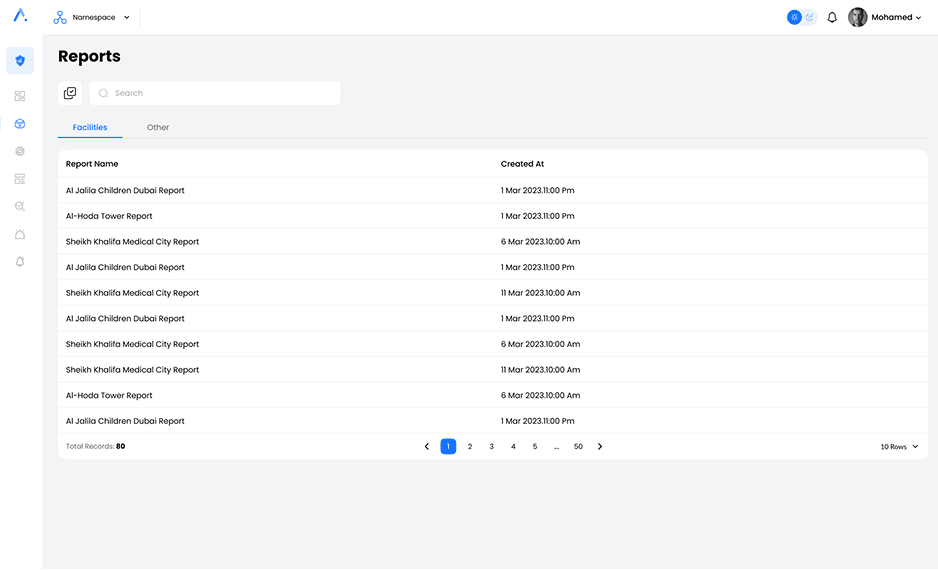The width and height of the screenshot is (938, 570).
Task: Toggle the multi-select checkbox button
Action: (x=70, y=93)
